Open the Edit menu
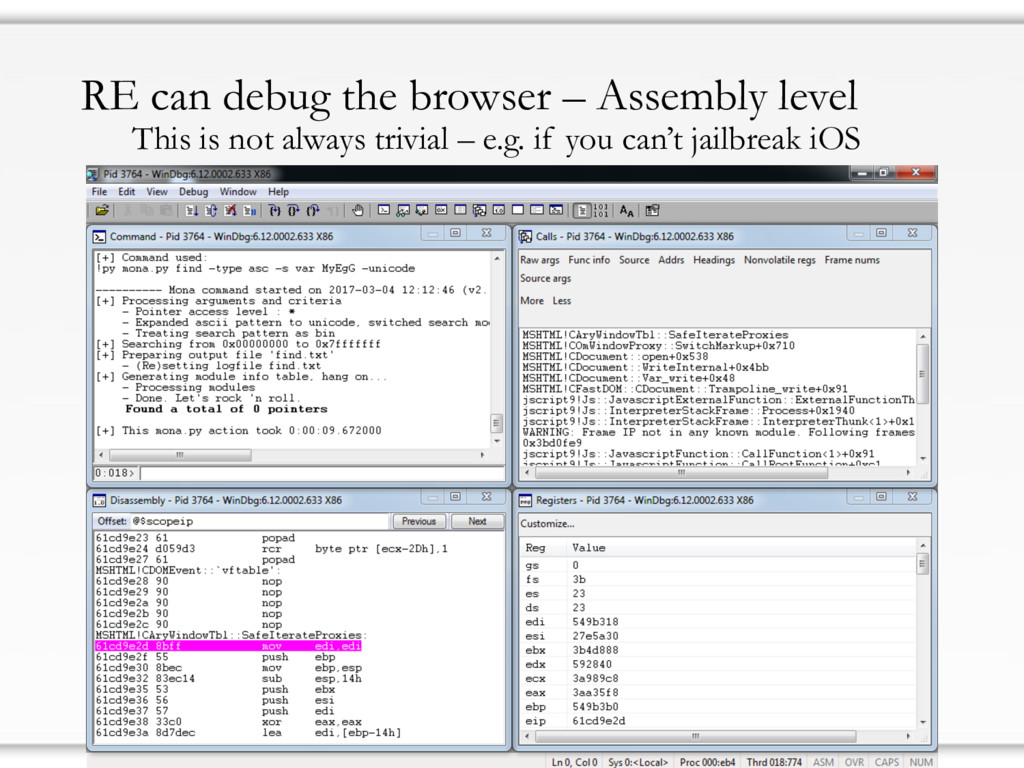 point(127,191)
